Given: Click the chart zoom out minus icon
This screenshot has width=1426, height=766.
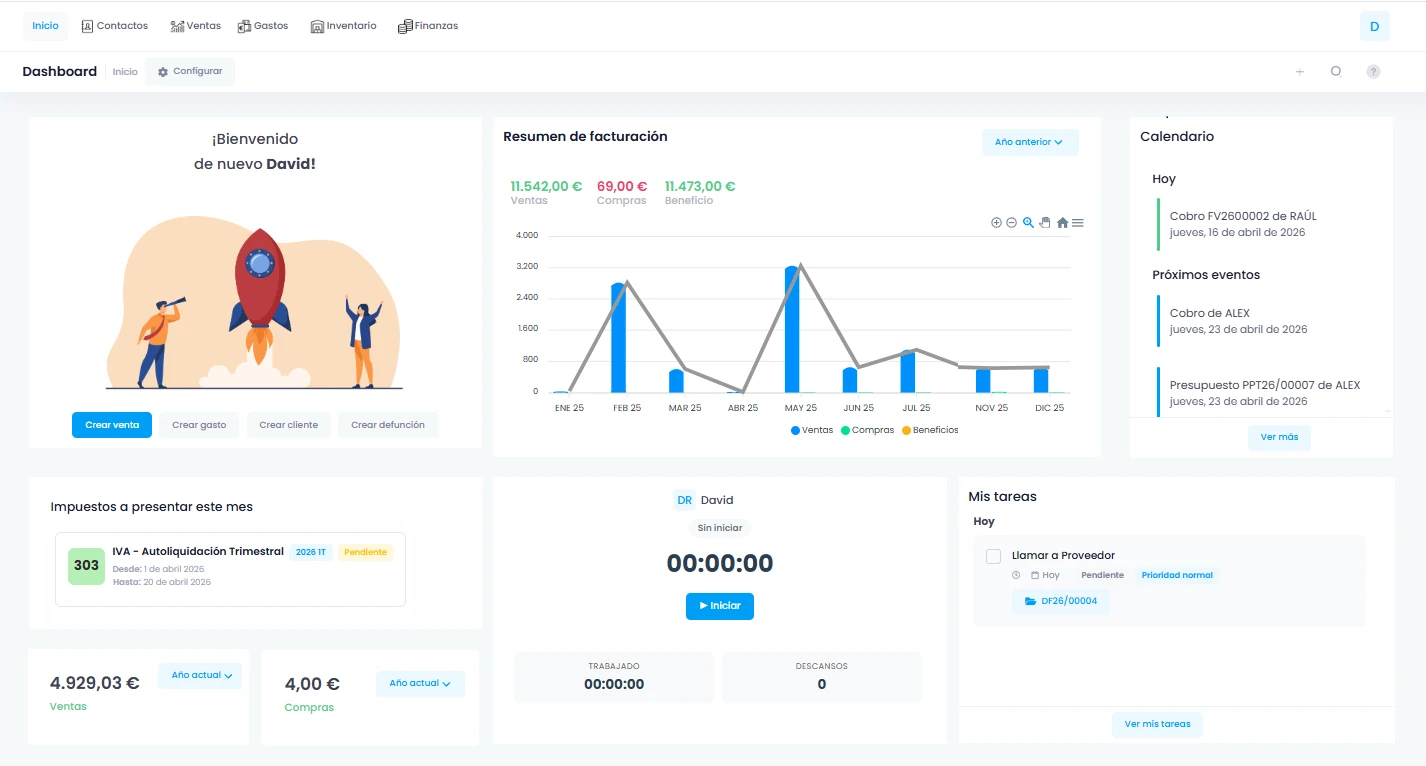Looking at the screenshot, I should click(1011, 223).
